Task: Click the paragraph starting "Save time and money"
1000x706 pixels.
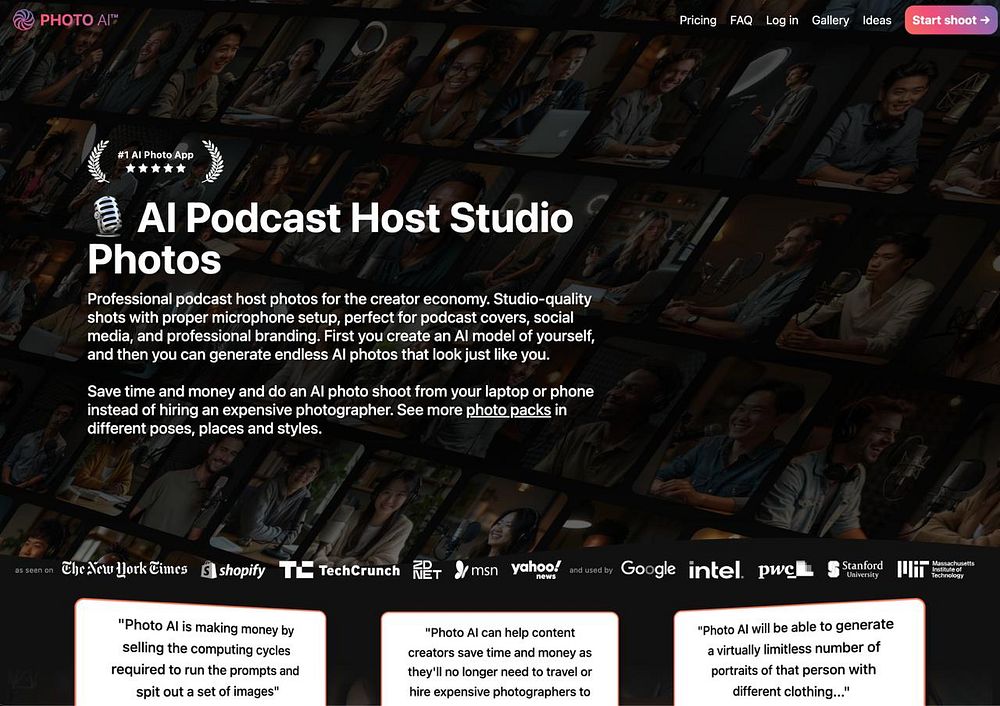Action: coord(341,410)
